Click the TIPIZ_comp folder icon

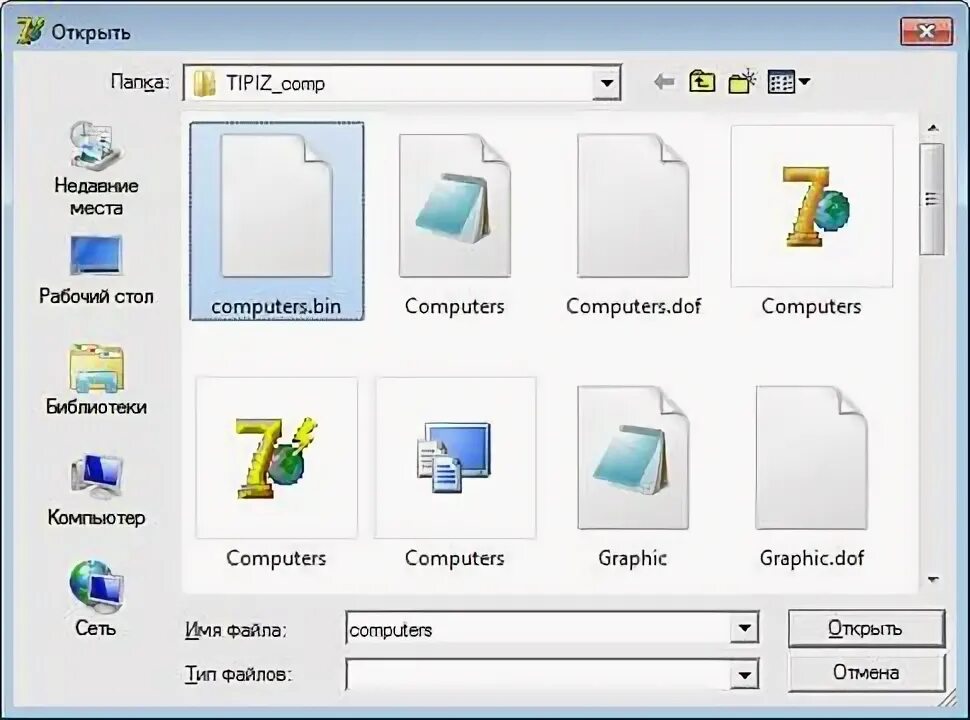click(204, 83)
